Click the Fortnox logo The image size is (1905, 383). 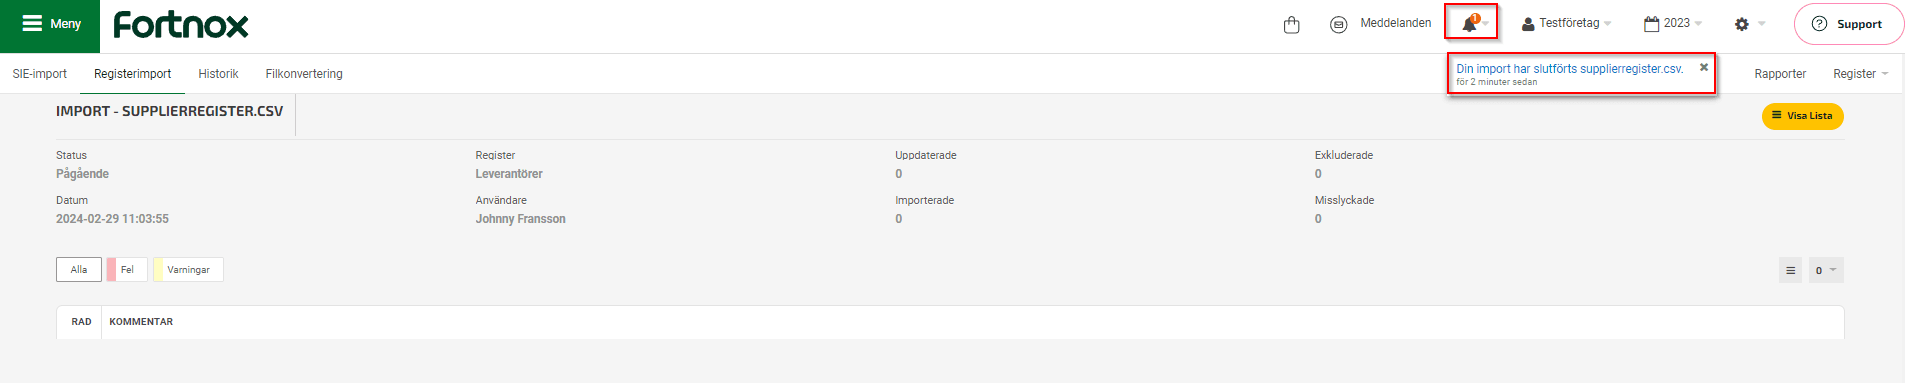(x=181, y=25)
